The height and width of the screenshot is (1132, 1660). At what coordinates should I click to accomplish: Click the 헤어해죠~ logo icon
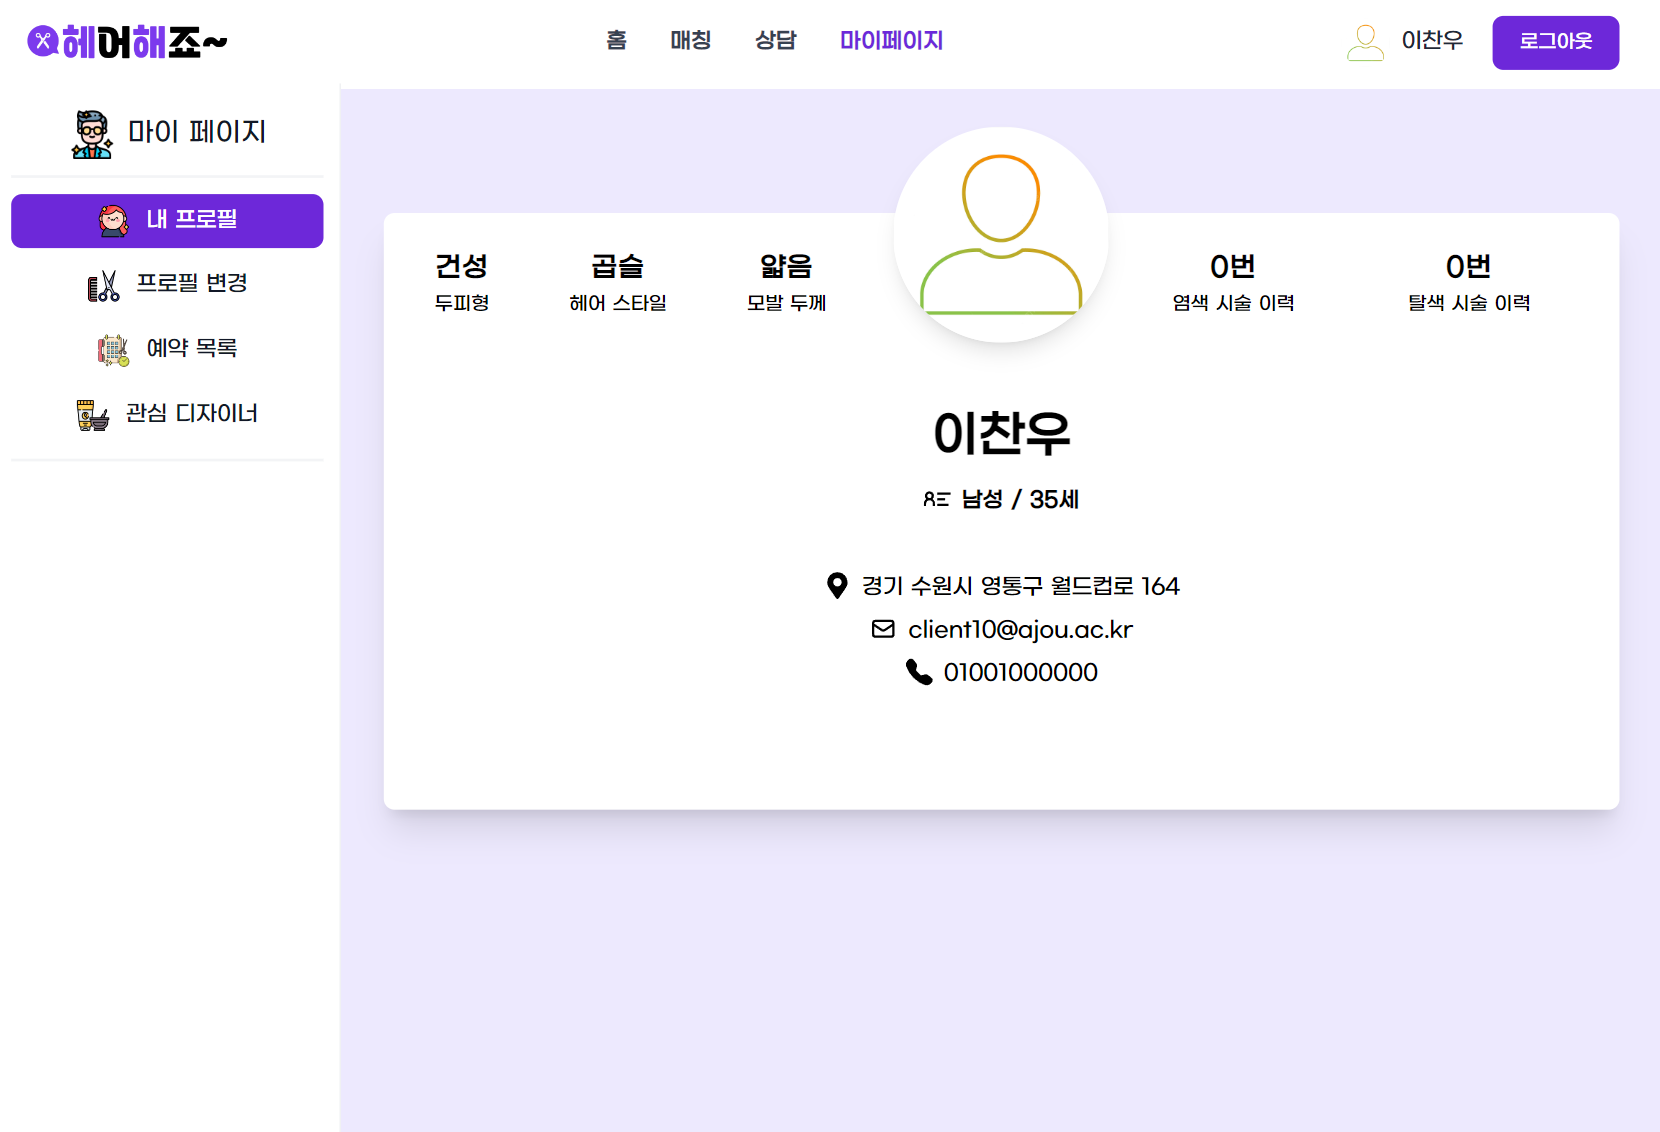[x=41, y=42]
